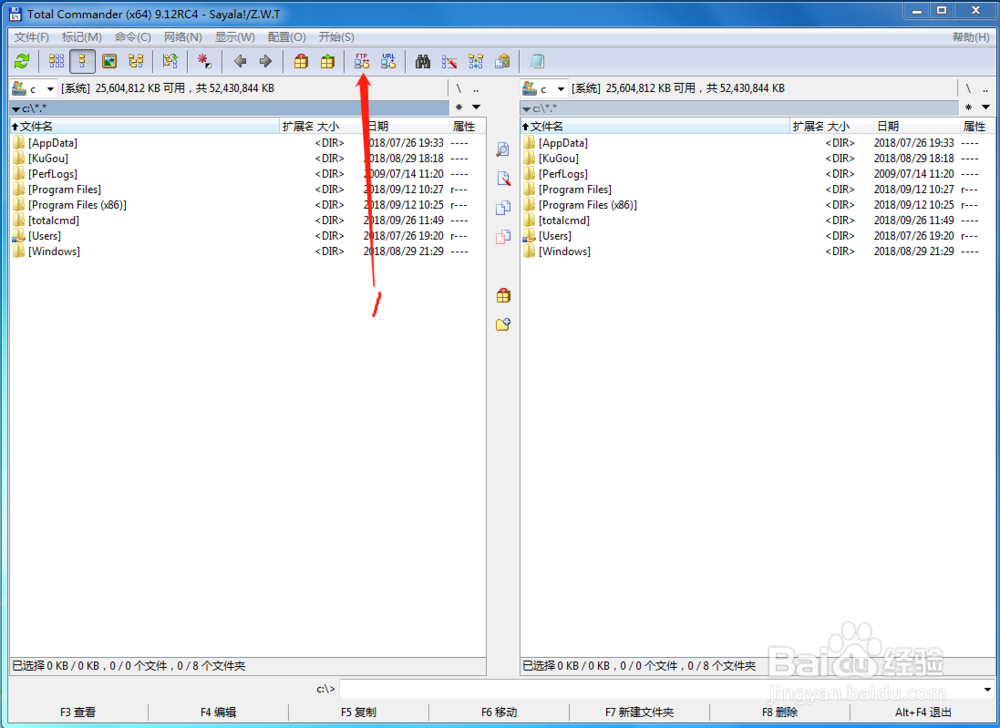This screenshot has width=1000, height=728.
Task: Click the green Refresh toolbar icon
Action: tap(22, 61)
